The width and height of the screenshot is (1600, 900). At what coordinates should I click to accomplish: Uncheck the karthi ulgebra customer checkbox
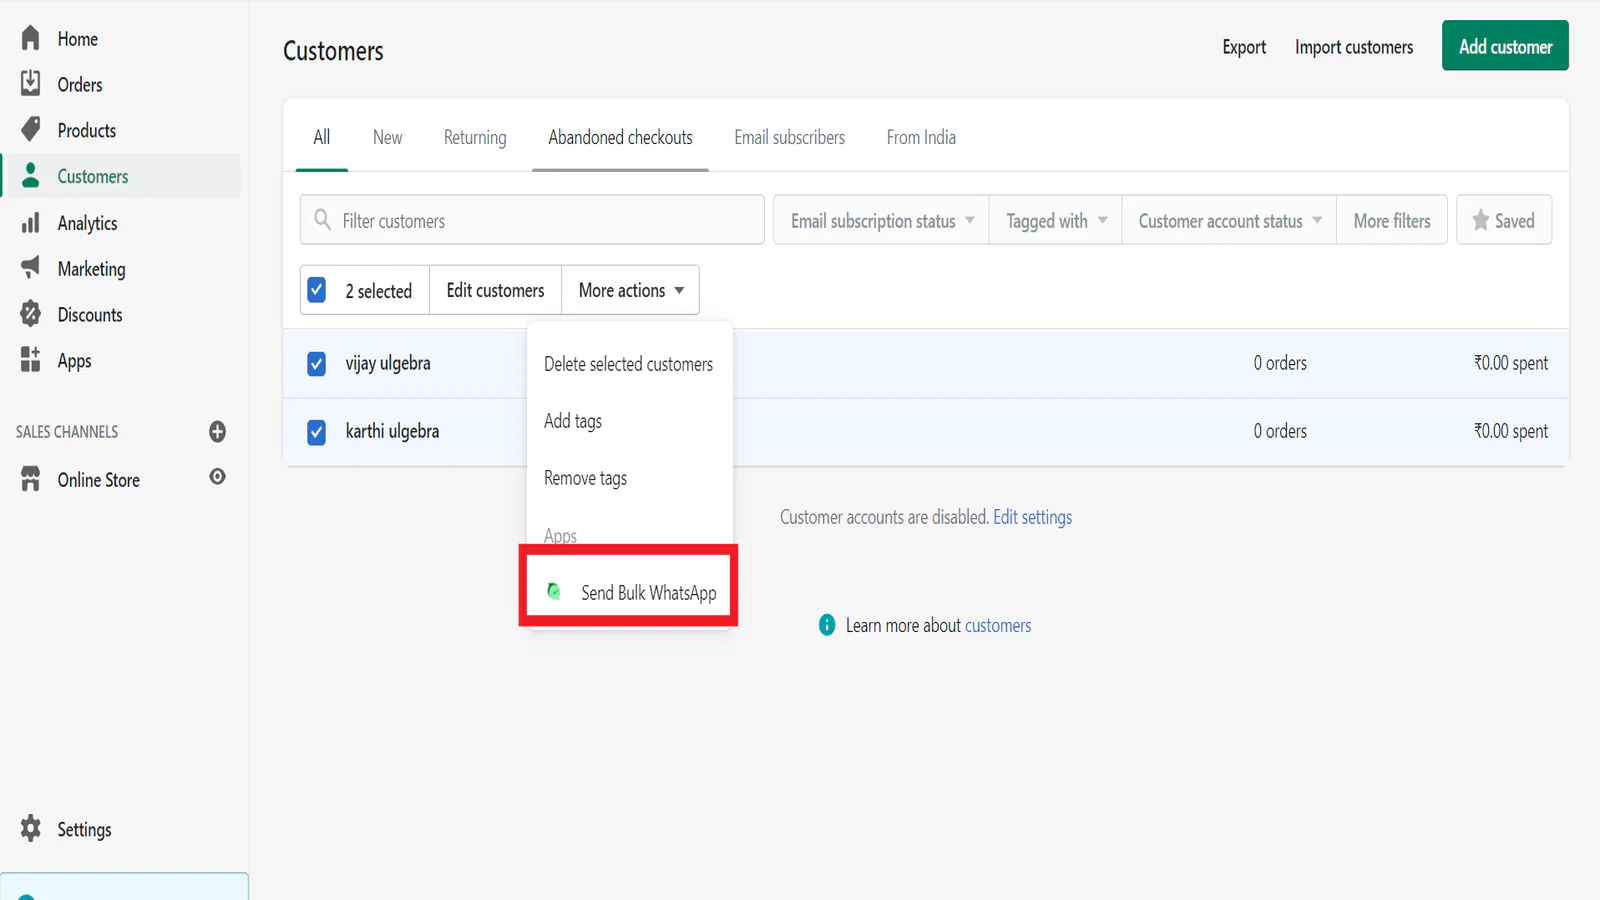(x=316, y=432)
